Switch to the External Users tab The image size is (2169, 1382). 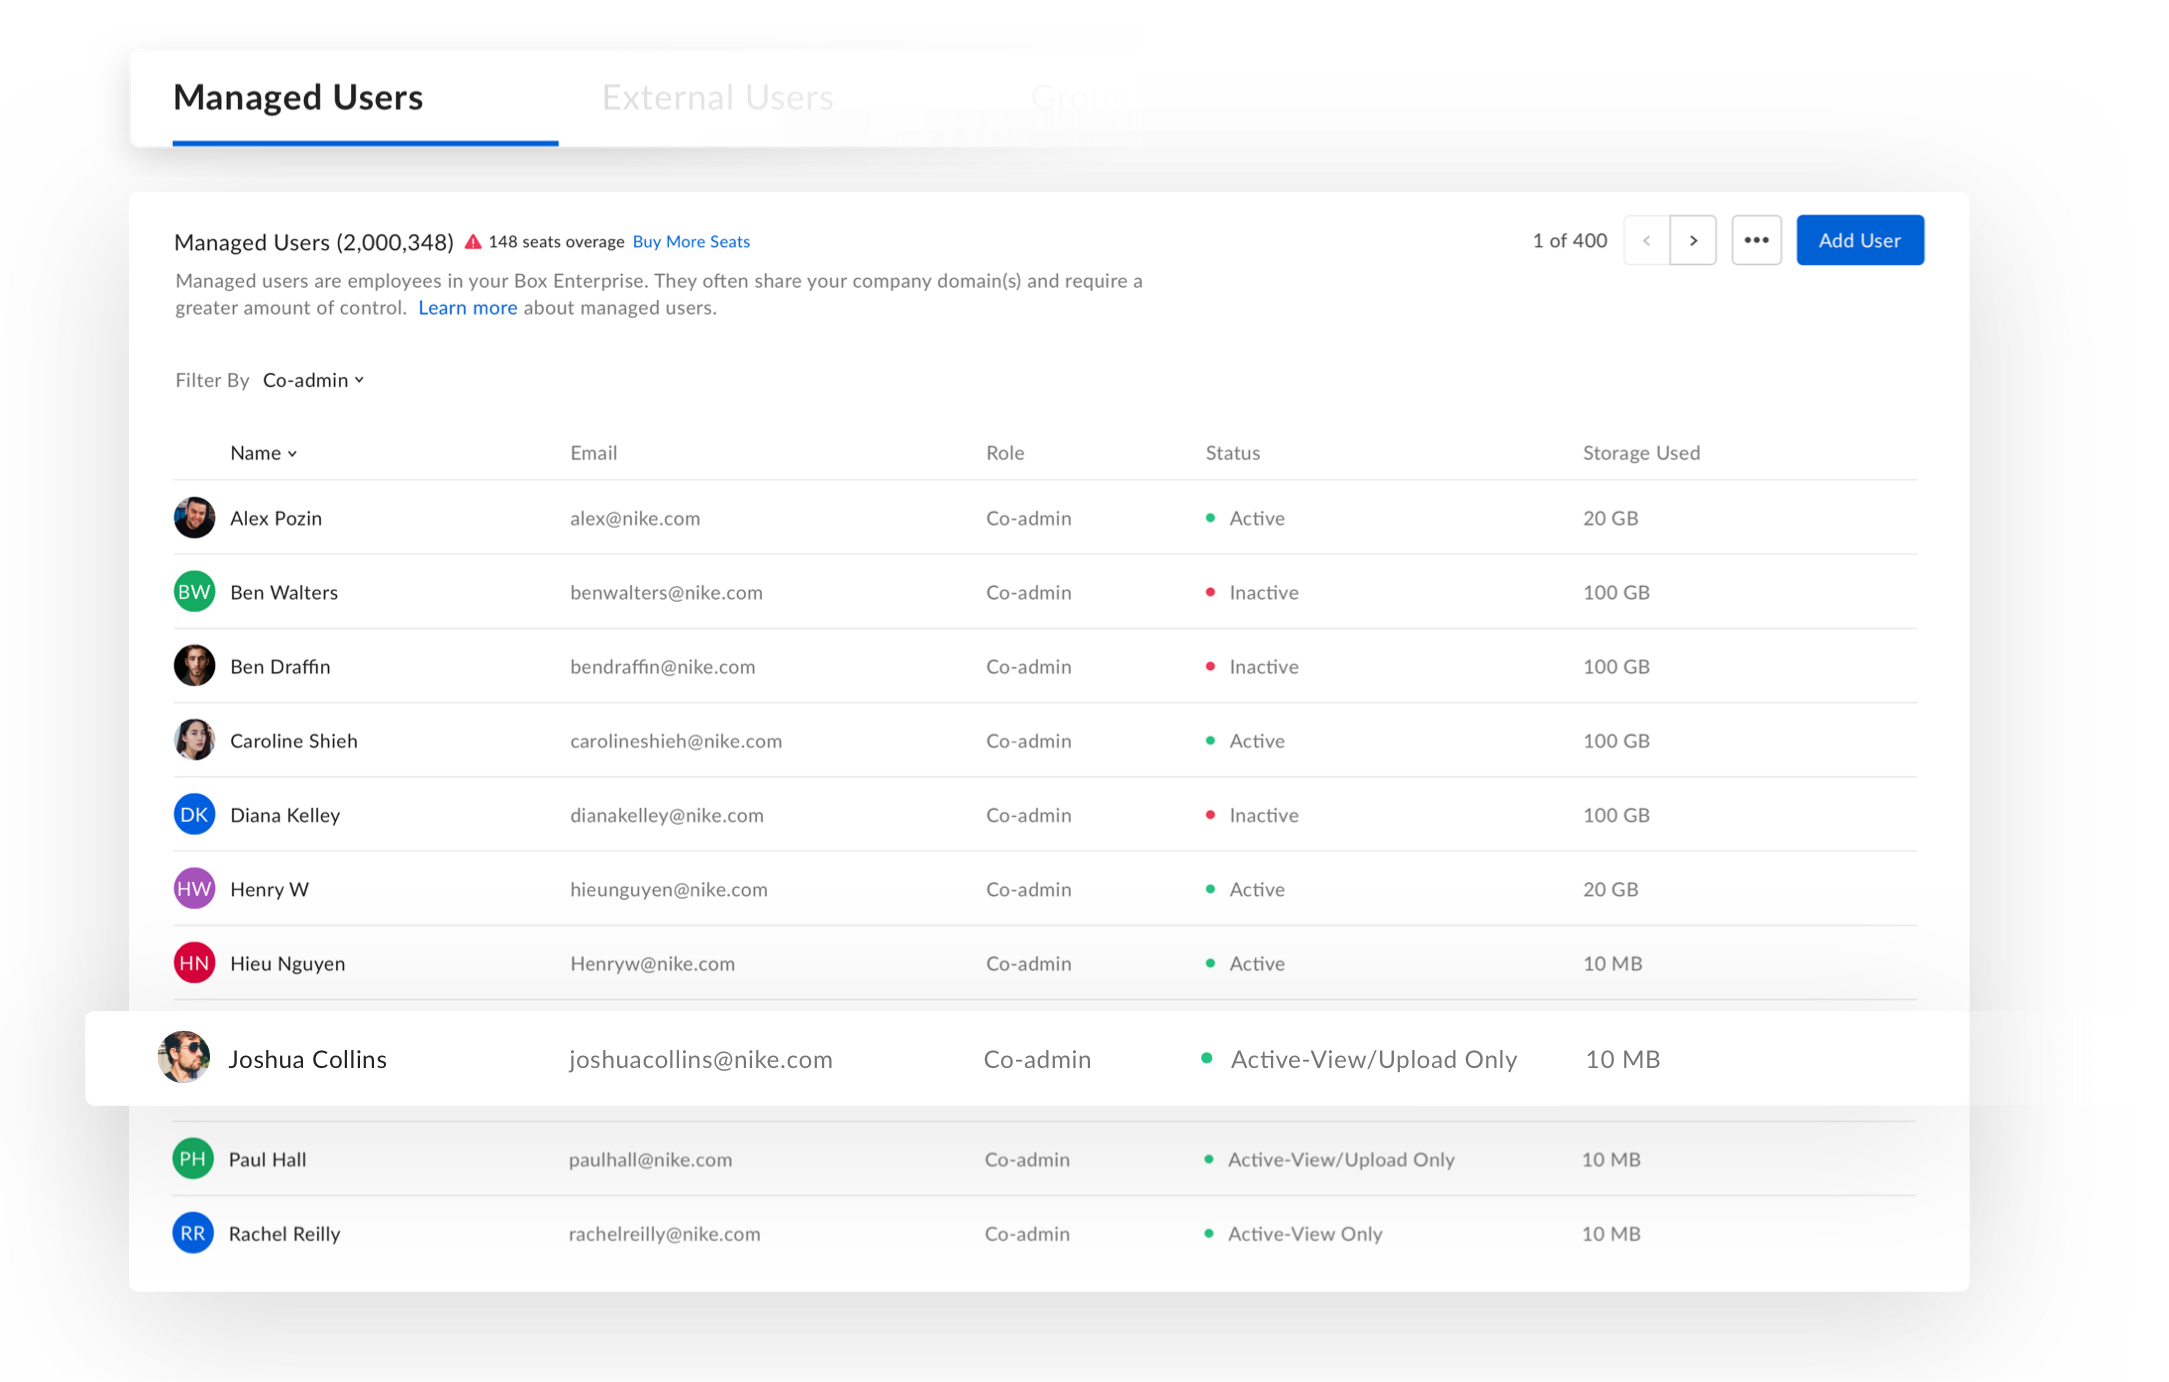point(717,97)
